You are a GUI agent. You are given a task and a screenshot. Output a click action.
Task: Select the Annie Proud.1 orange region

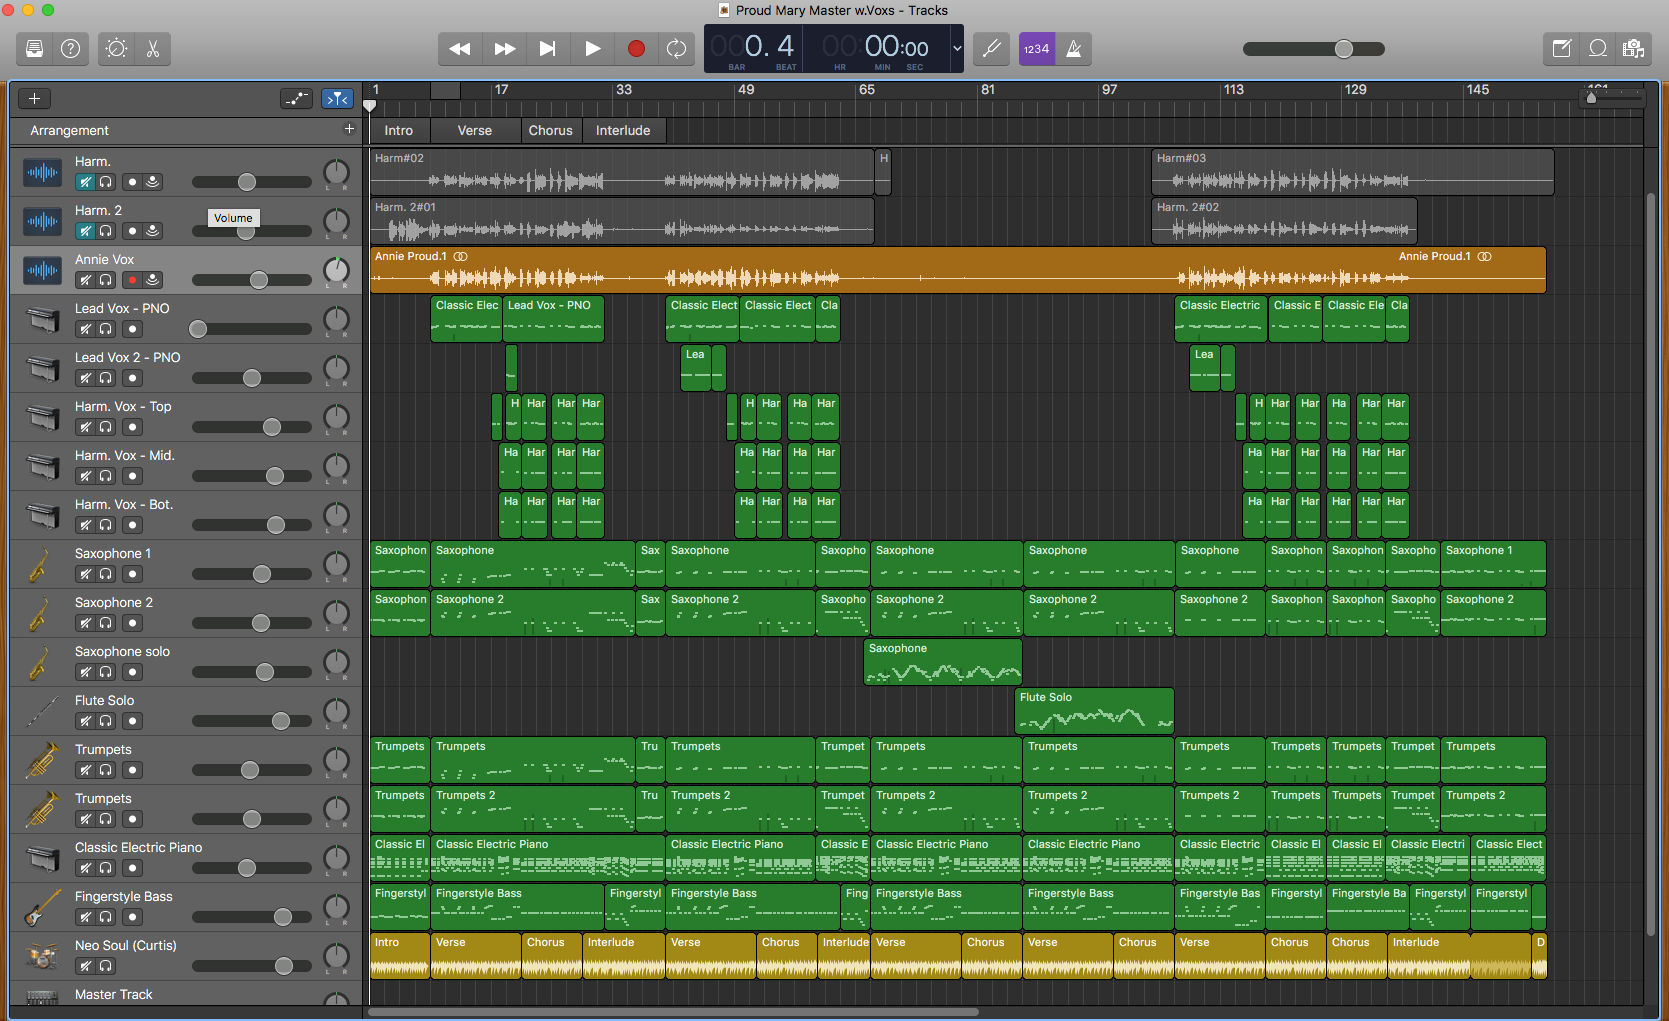[x=958, y=270]
